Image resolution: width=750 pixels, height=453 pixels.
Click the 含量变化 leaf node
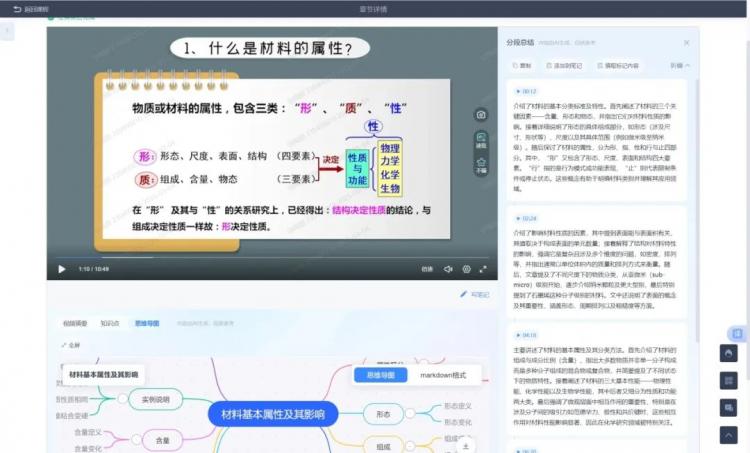pyautogui.click(x=88, y=449)
